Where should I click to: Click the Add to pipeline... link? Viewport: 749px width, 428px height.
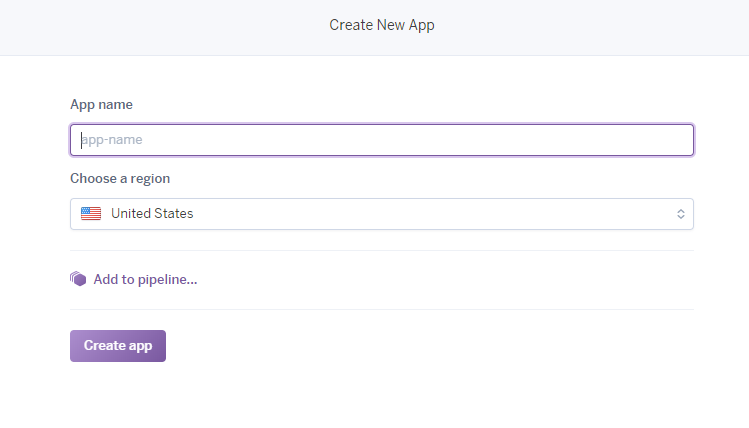145,279
